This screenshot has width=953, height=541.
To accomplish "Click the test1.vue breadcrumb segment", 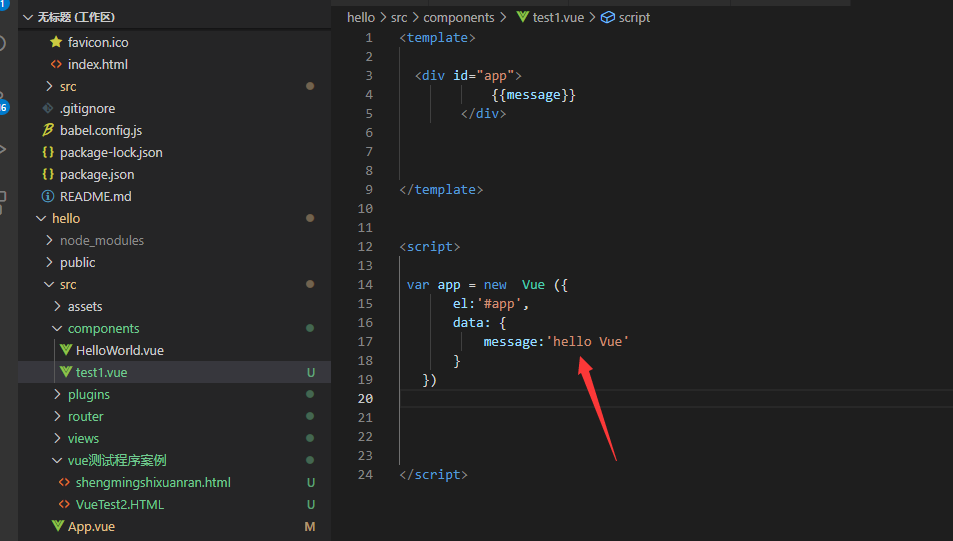I will pyautogui.click(x=559, y=18).
